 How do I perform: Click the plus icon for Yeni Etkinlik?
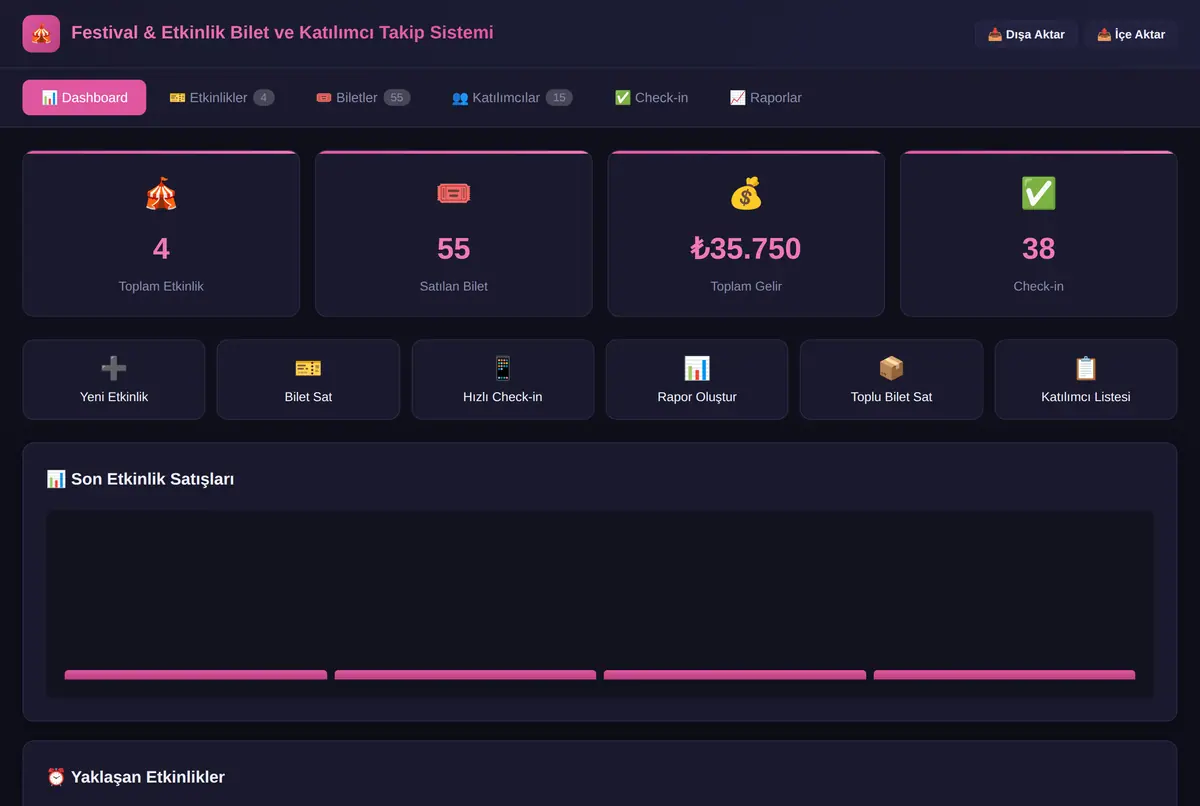coord(114,368)
